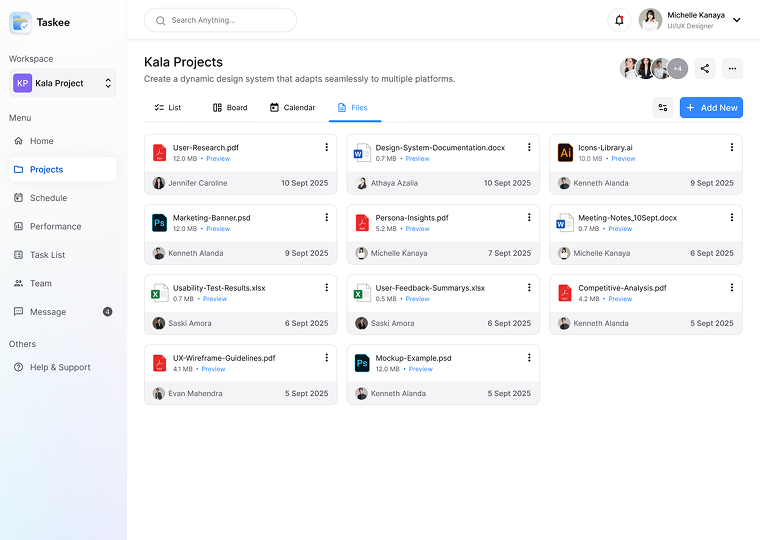The height and width of the screenshot is (540, 760).
Task: Open Message in sidebar menu
Action: pos(63,312)
